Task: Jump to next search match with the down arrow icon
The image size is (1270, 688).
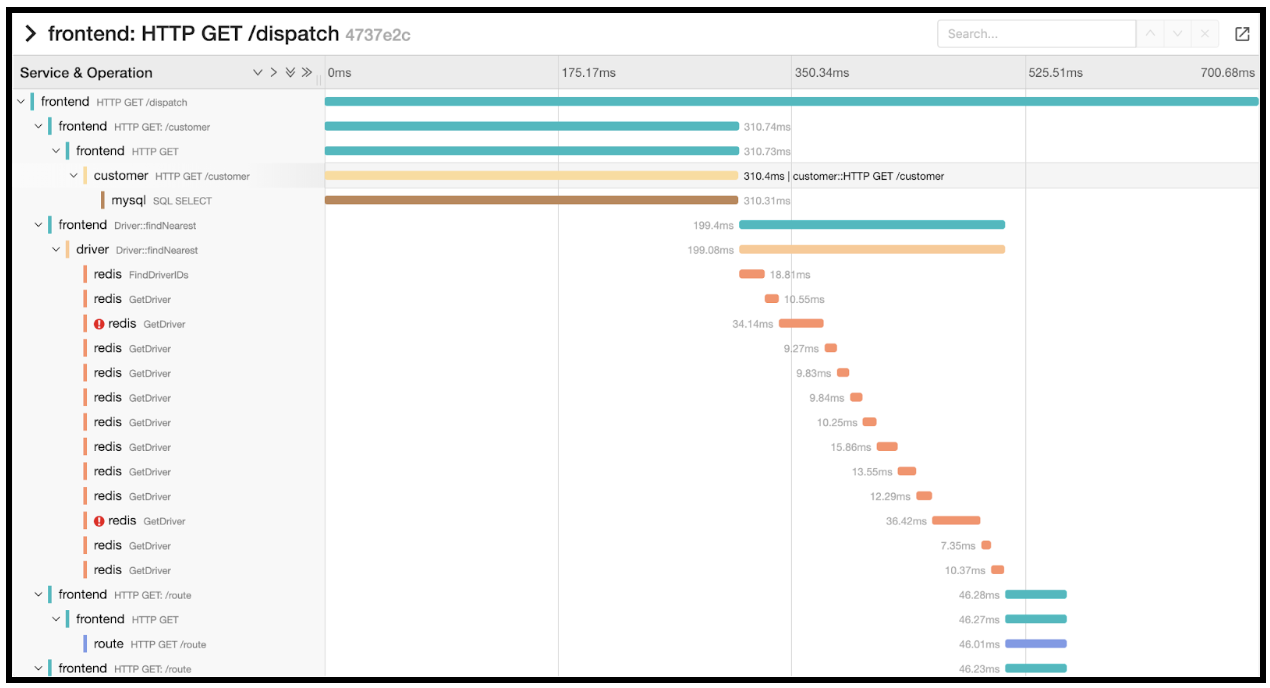Action: pyautogui.click(x=1178, y=33)
